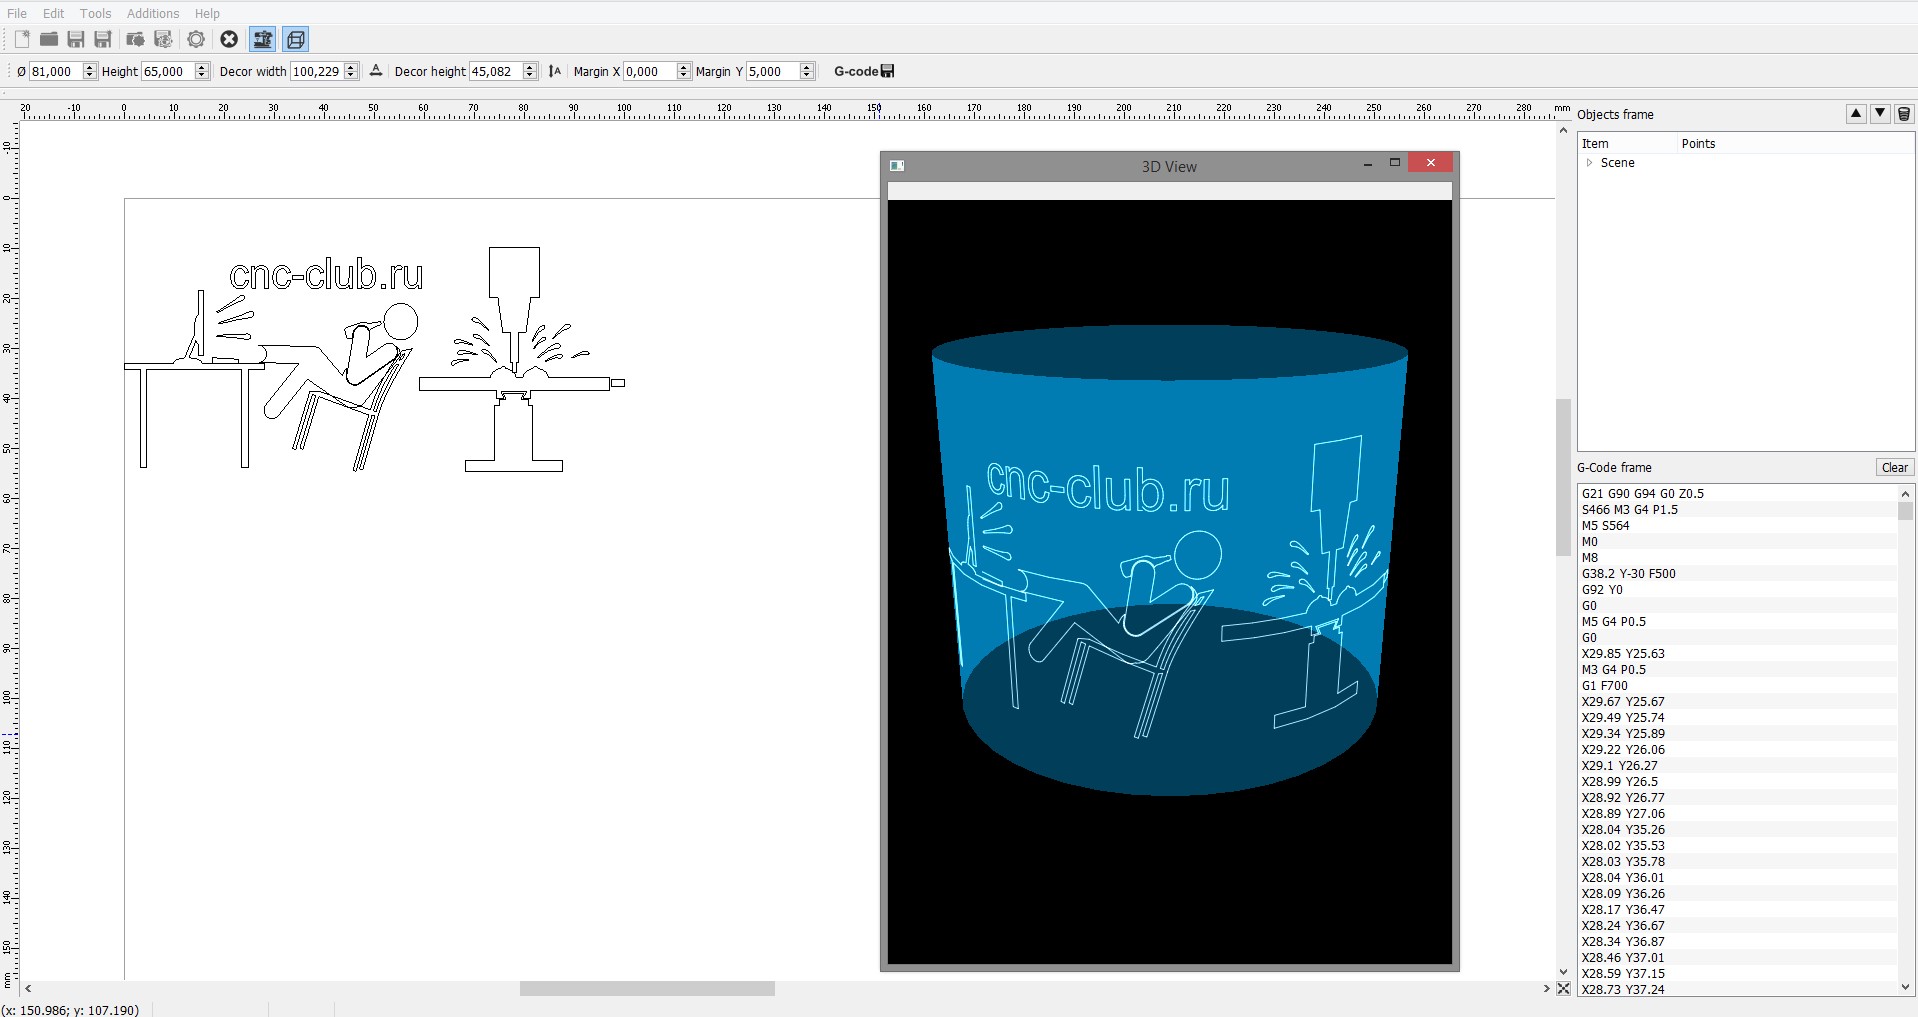Create a new file with the toolbar icon

tap(22, 39)
